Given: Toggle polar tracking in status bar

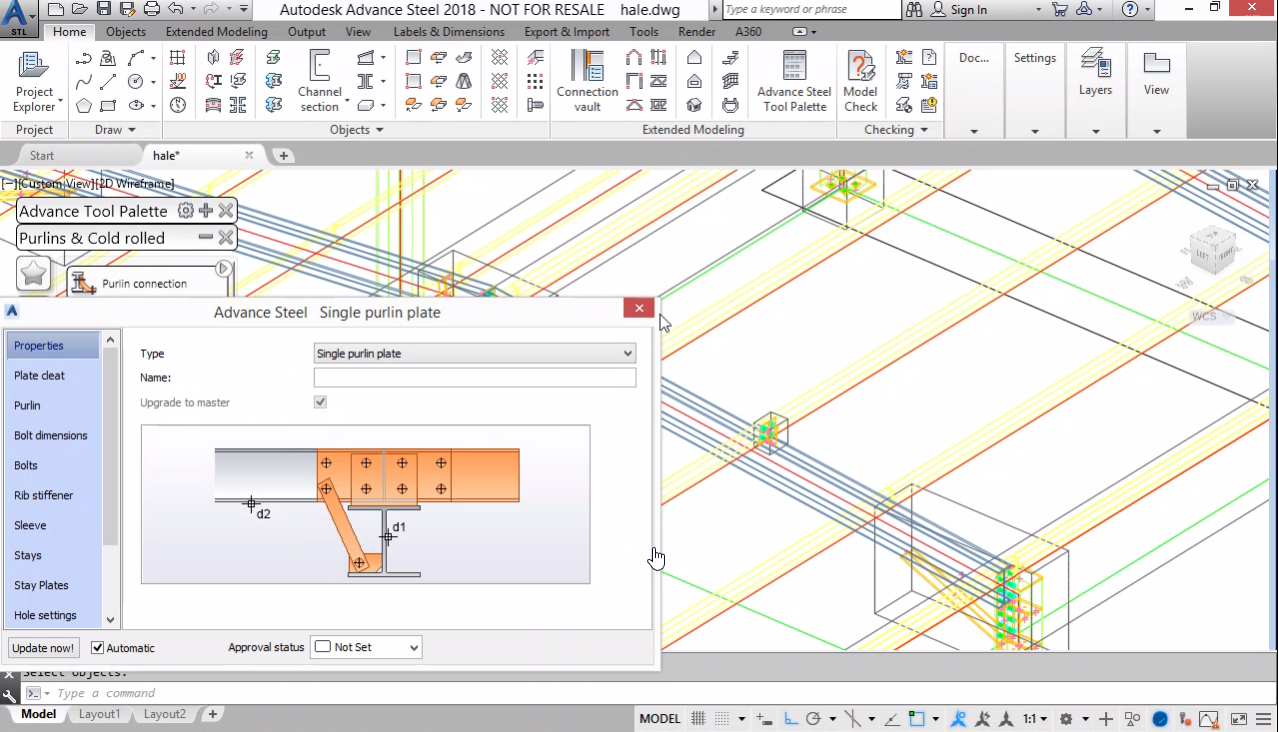Looking at the screenshot, I should pyautogui.click(x=814, y=719).
